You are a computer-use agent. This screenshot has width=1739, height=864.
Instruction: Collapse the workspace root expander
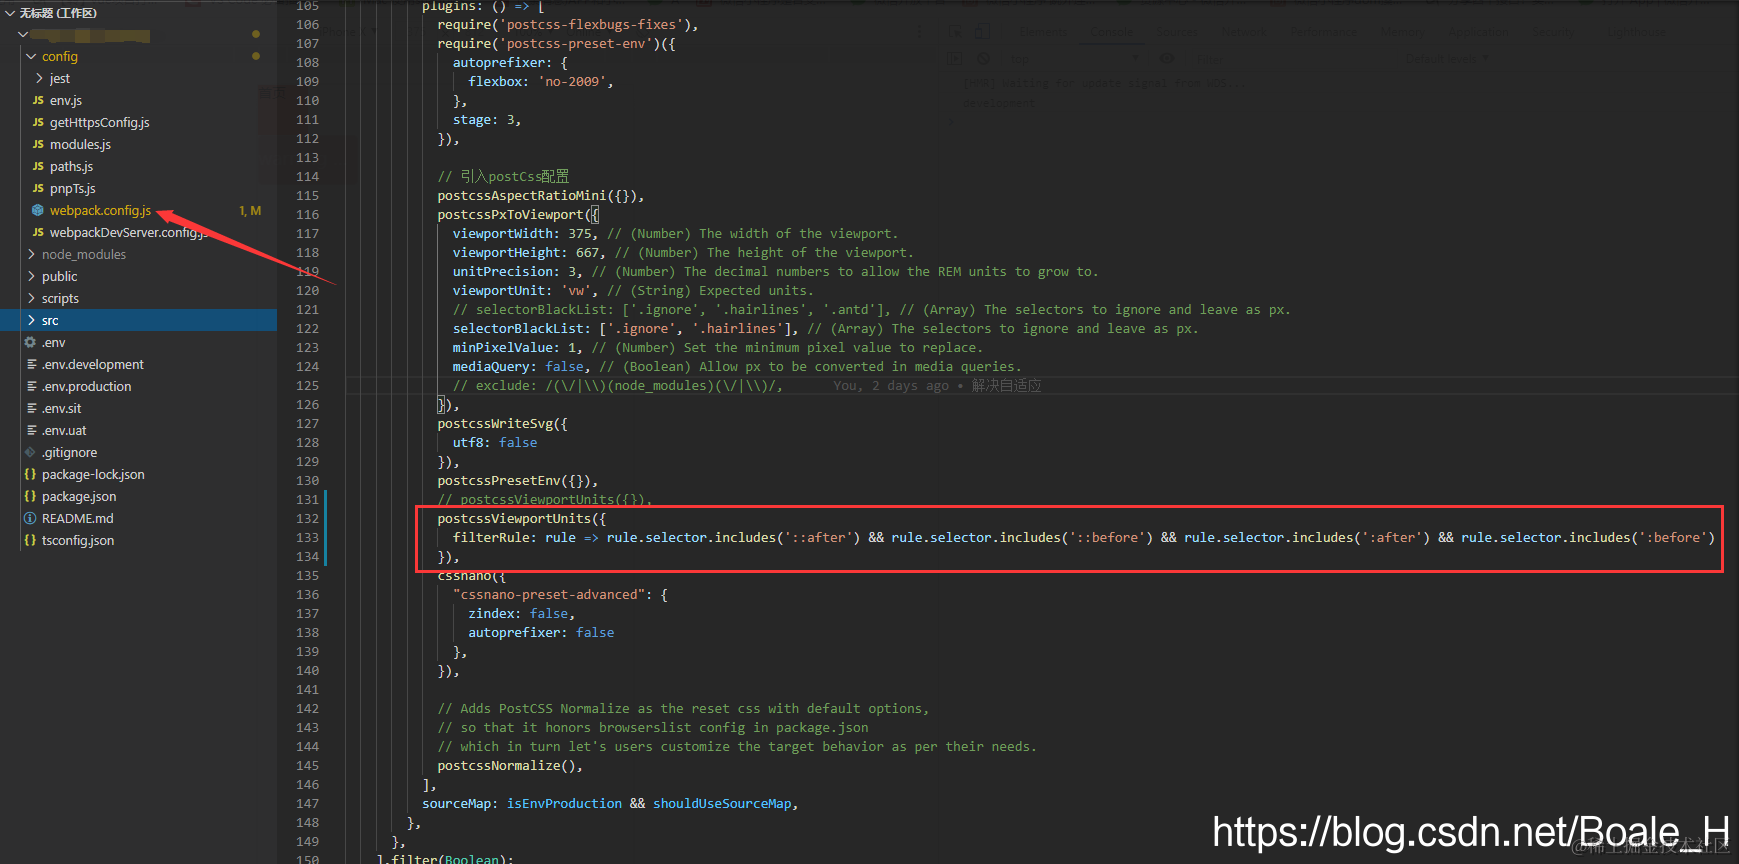10,13
